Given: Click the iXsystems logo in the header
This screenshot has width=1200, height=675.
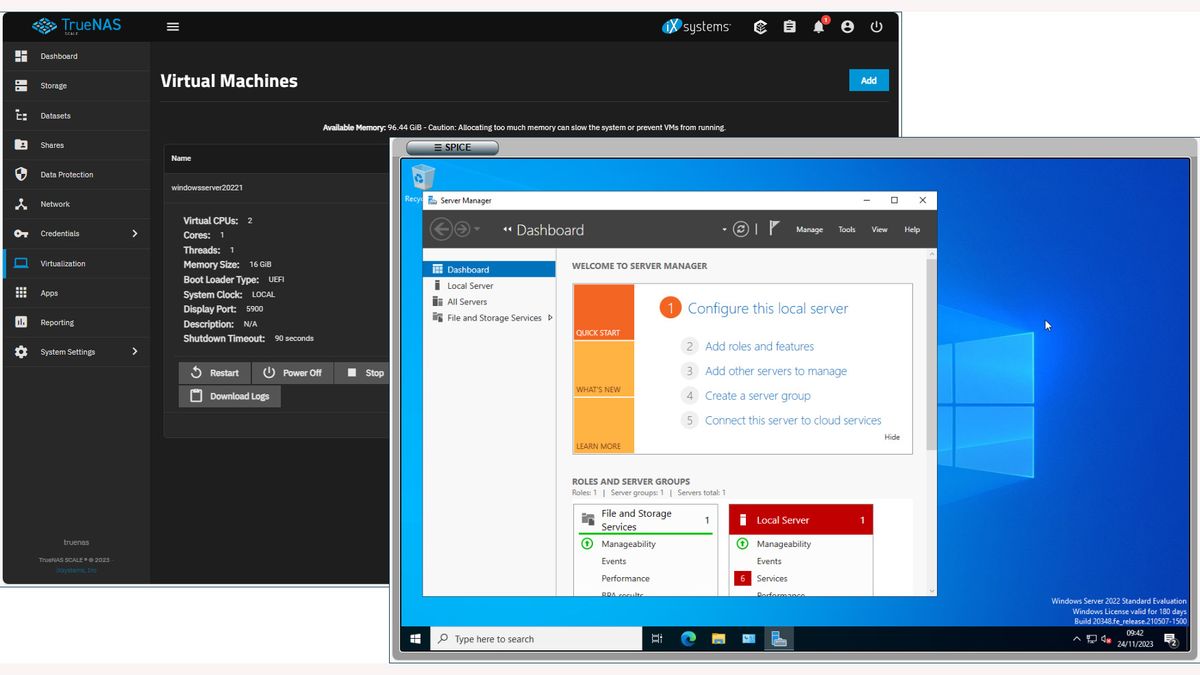Looking at the screenshot, I should [x=697, y=27].
